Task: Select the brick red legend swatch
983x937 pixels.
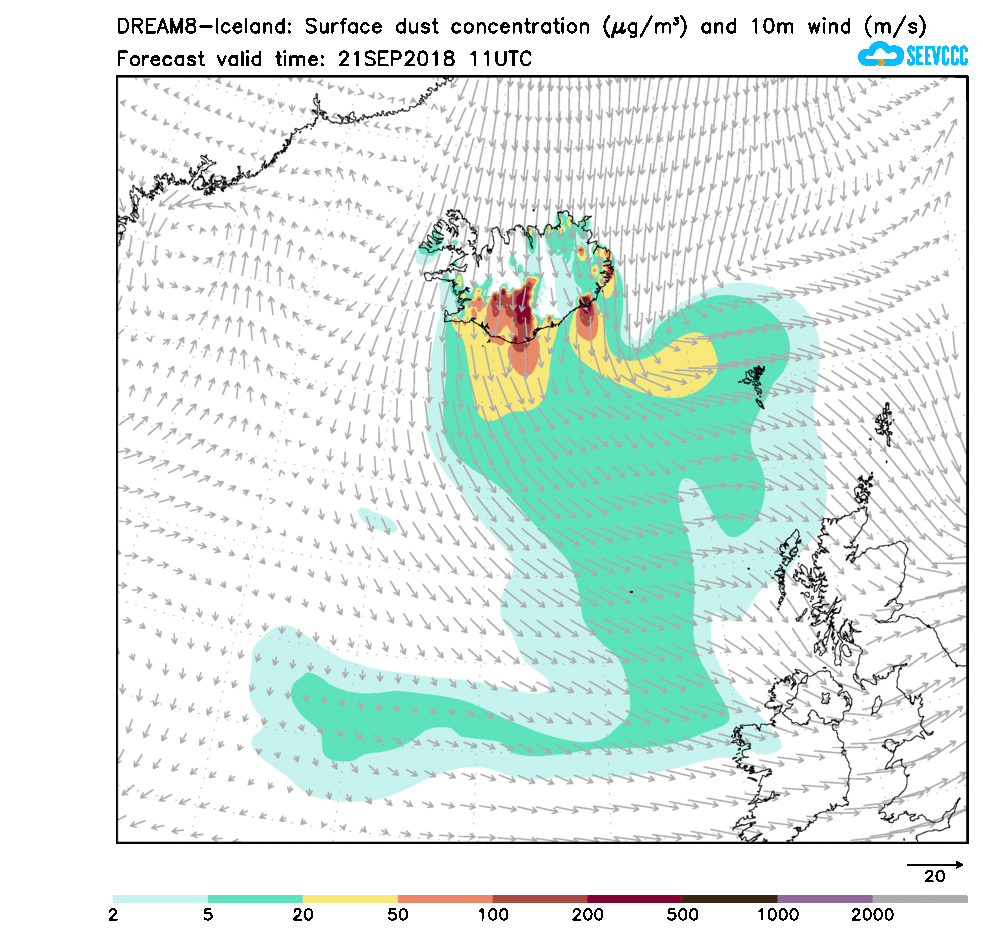Action: coord(540,899)
